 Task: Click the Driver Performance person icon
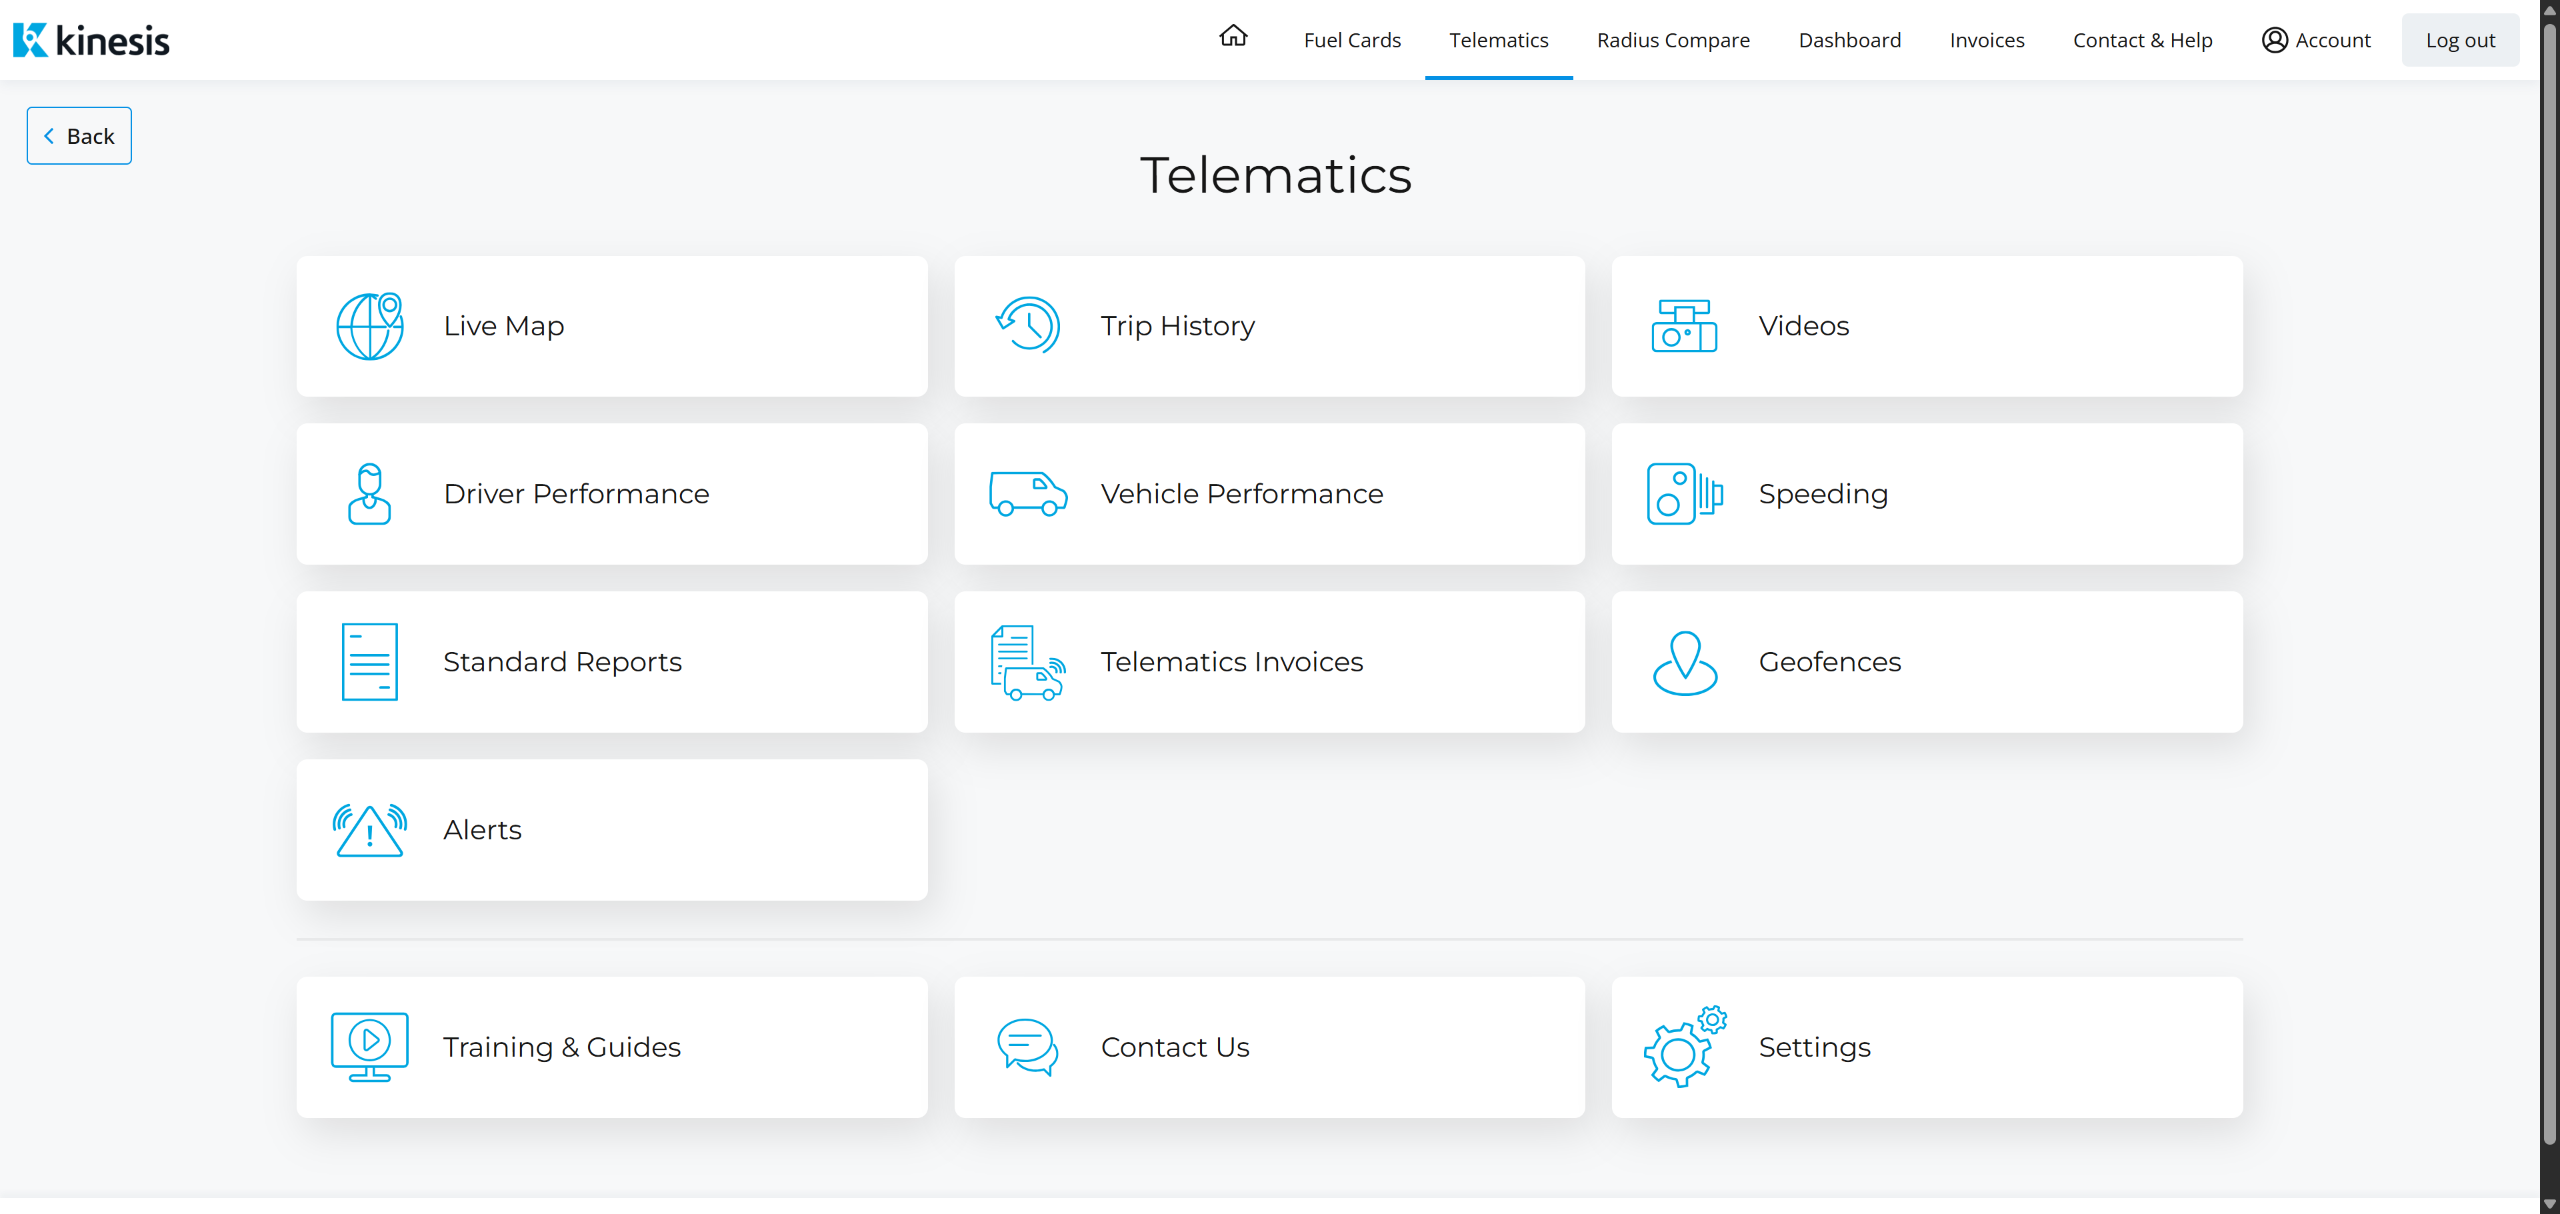(369, 494)
